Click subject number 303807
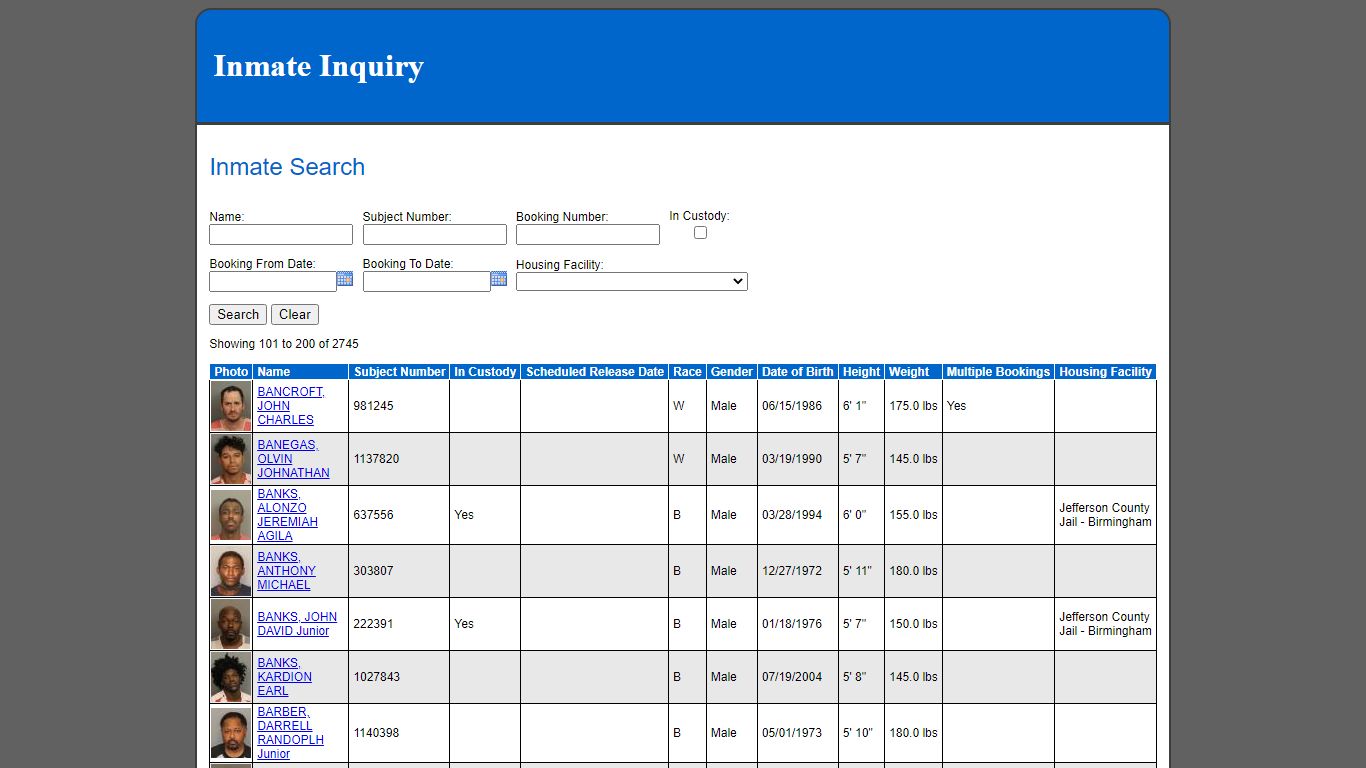The image size is (1366, 768). 373,571
